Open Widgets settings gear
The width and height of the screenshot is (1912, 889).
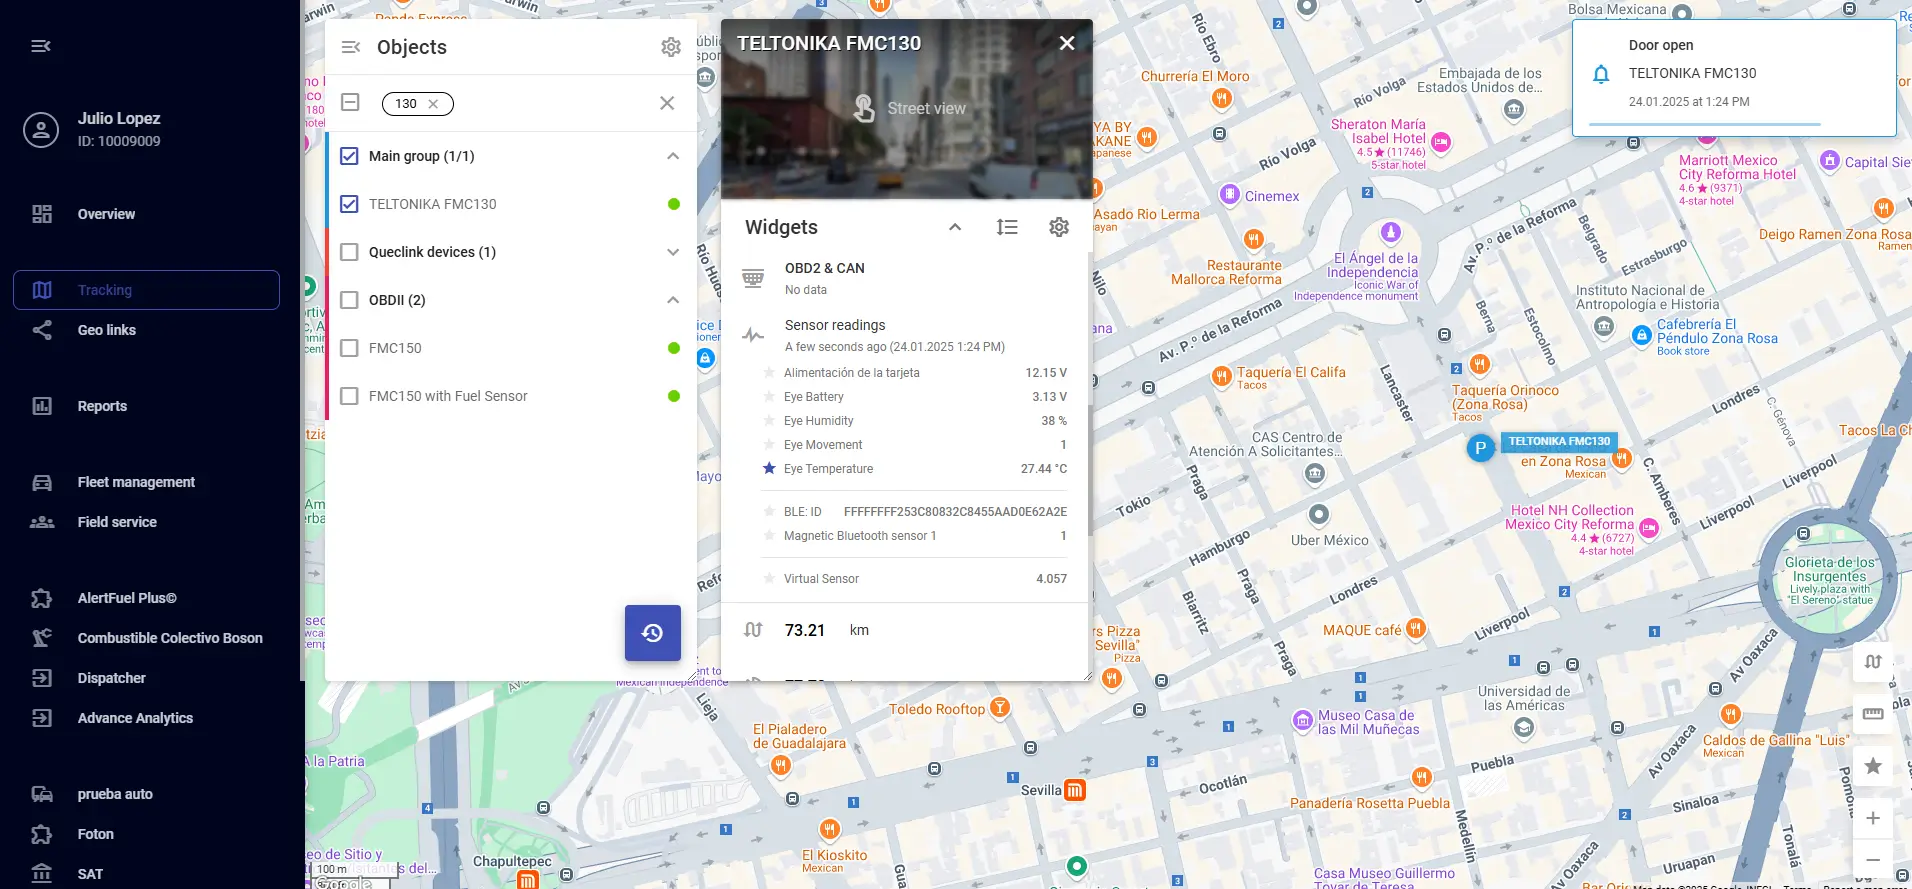[x=1059, y=227]
